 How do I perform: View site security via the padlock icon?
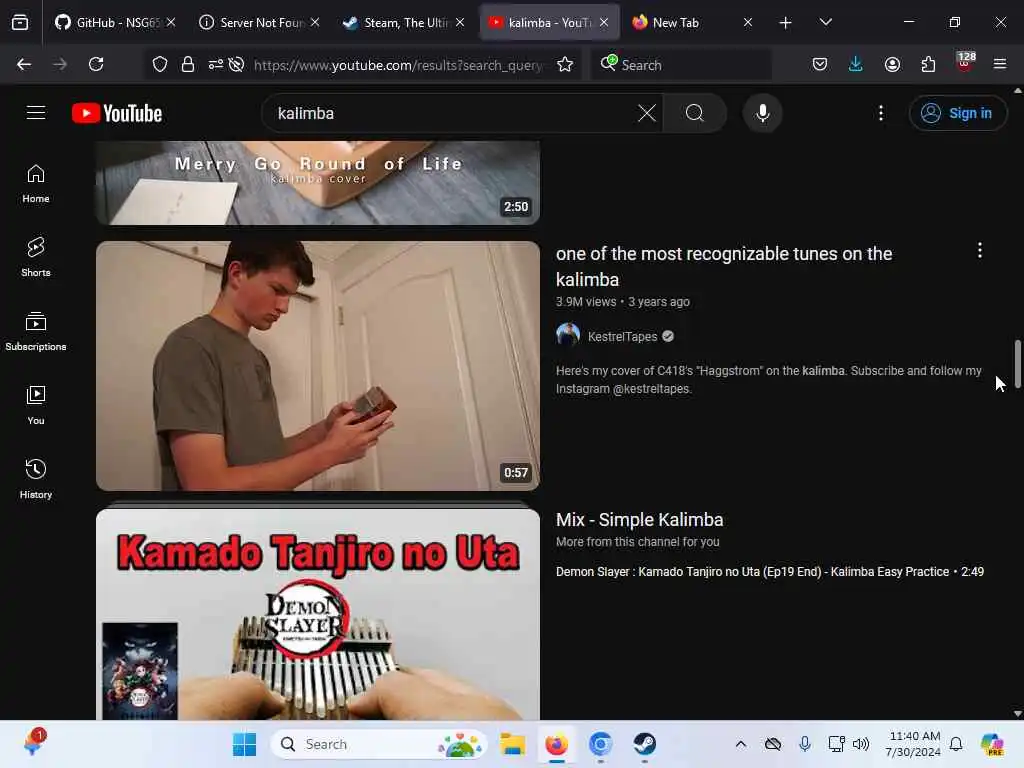188,64
